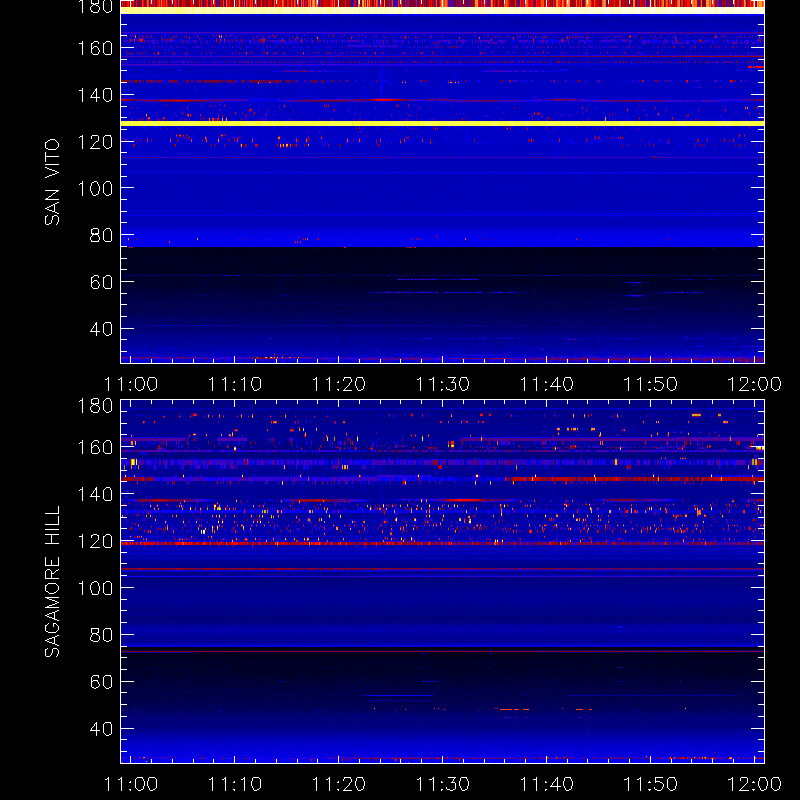This screenshot has height=800, width=800.
Task: Select the 140 label on the San Vito axis
Action: (x=95, y=95)
